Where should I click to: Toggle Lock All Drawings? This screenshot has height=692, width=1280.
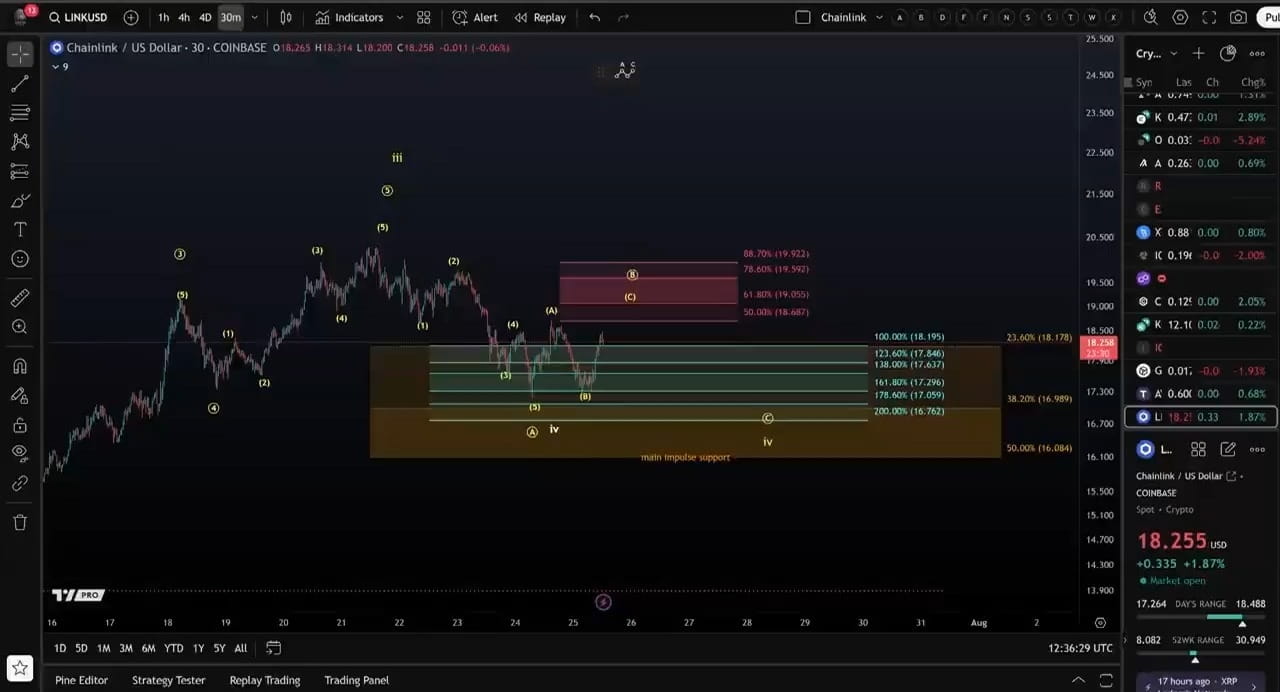pos(20,426)
